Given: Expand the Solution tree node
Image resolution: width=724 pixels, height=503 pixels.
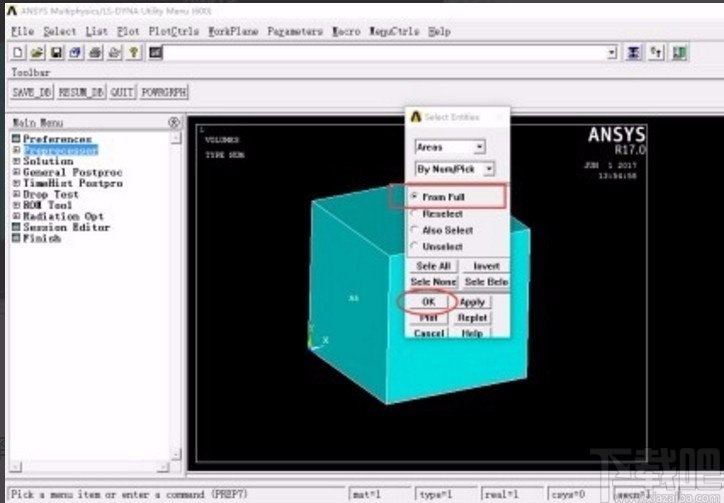Looking at the screenshot, I should (x=16, y=161).
